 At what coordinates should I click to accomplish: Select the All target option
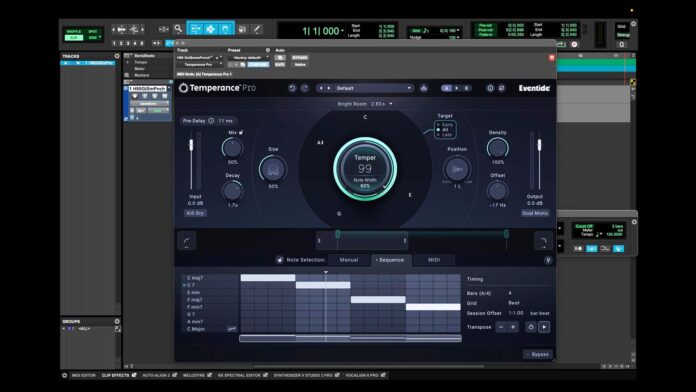(443, 130)
